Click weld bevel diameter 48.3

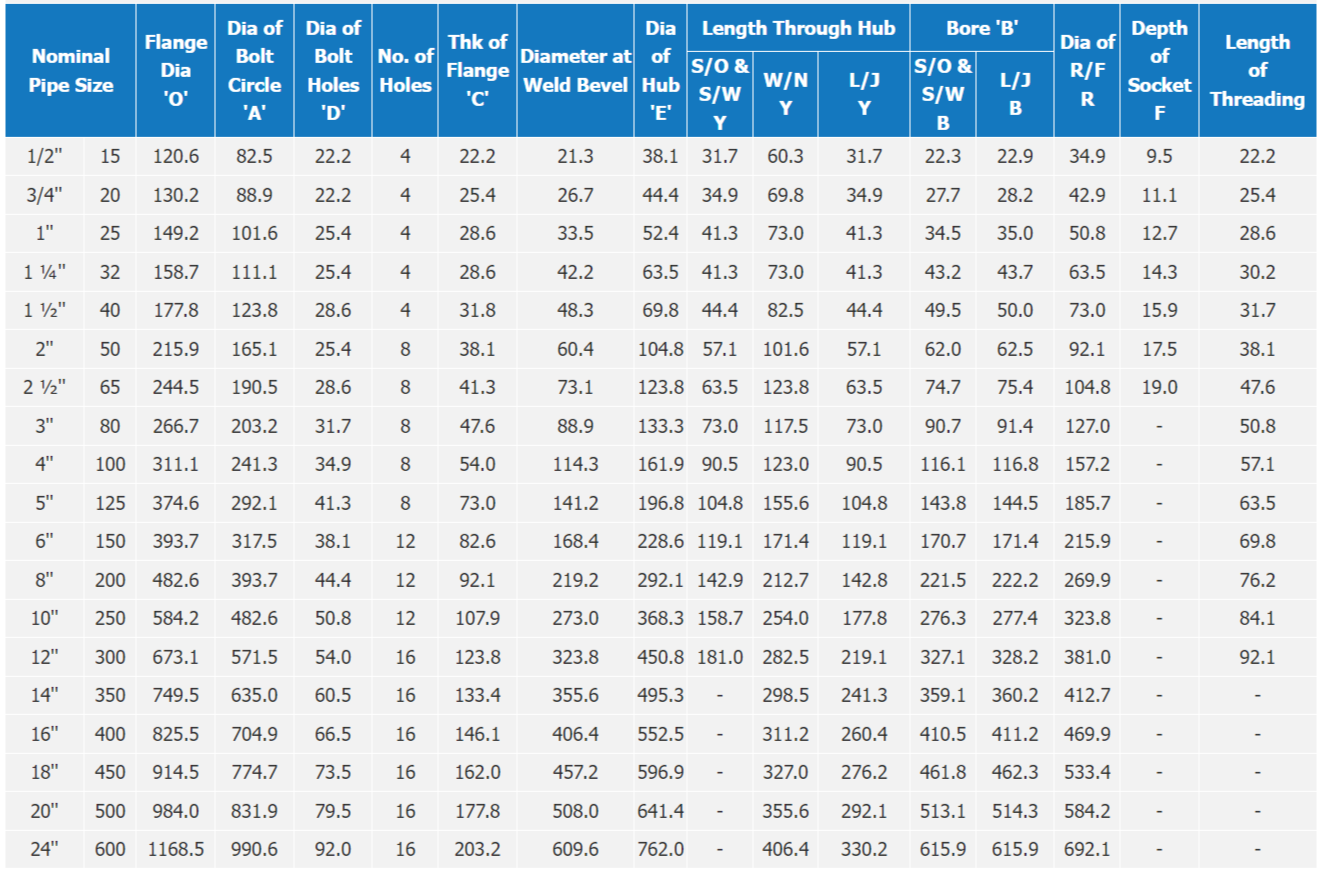click(576, 311)
